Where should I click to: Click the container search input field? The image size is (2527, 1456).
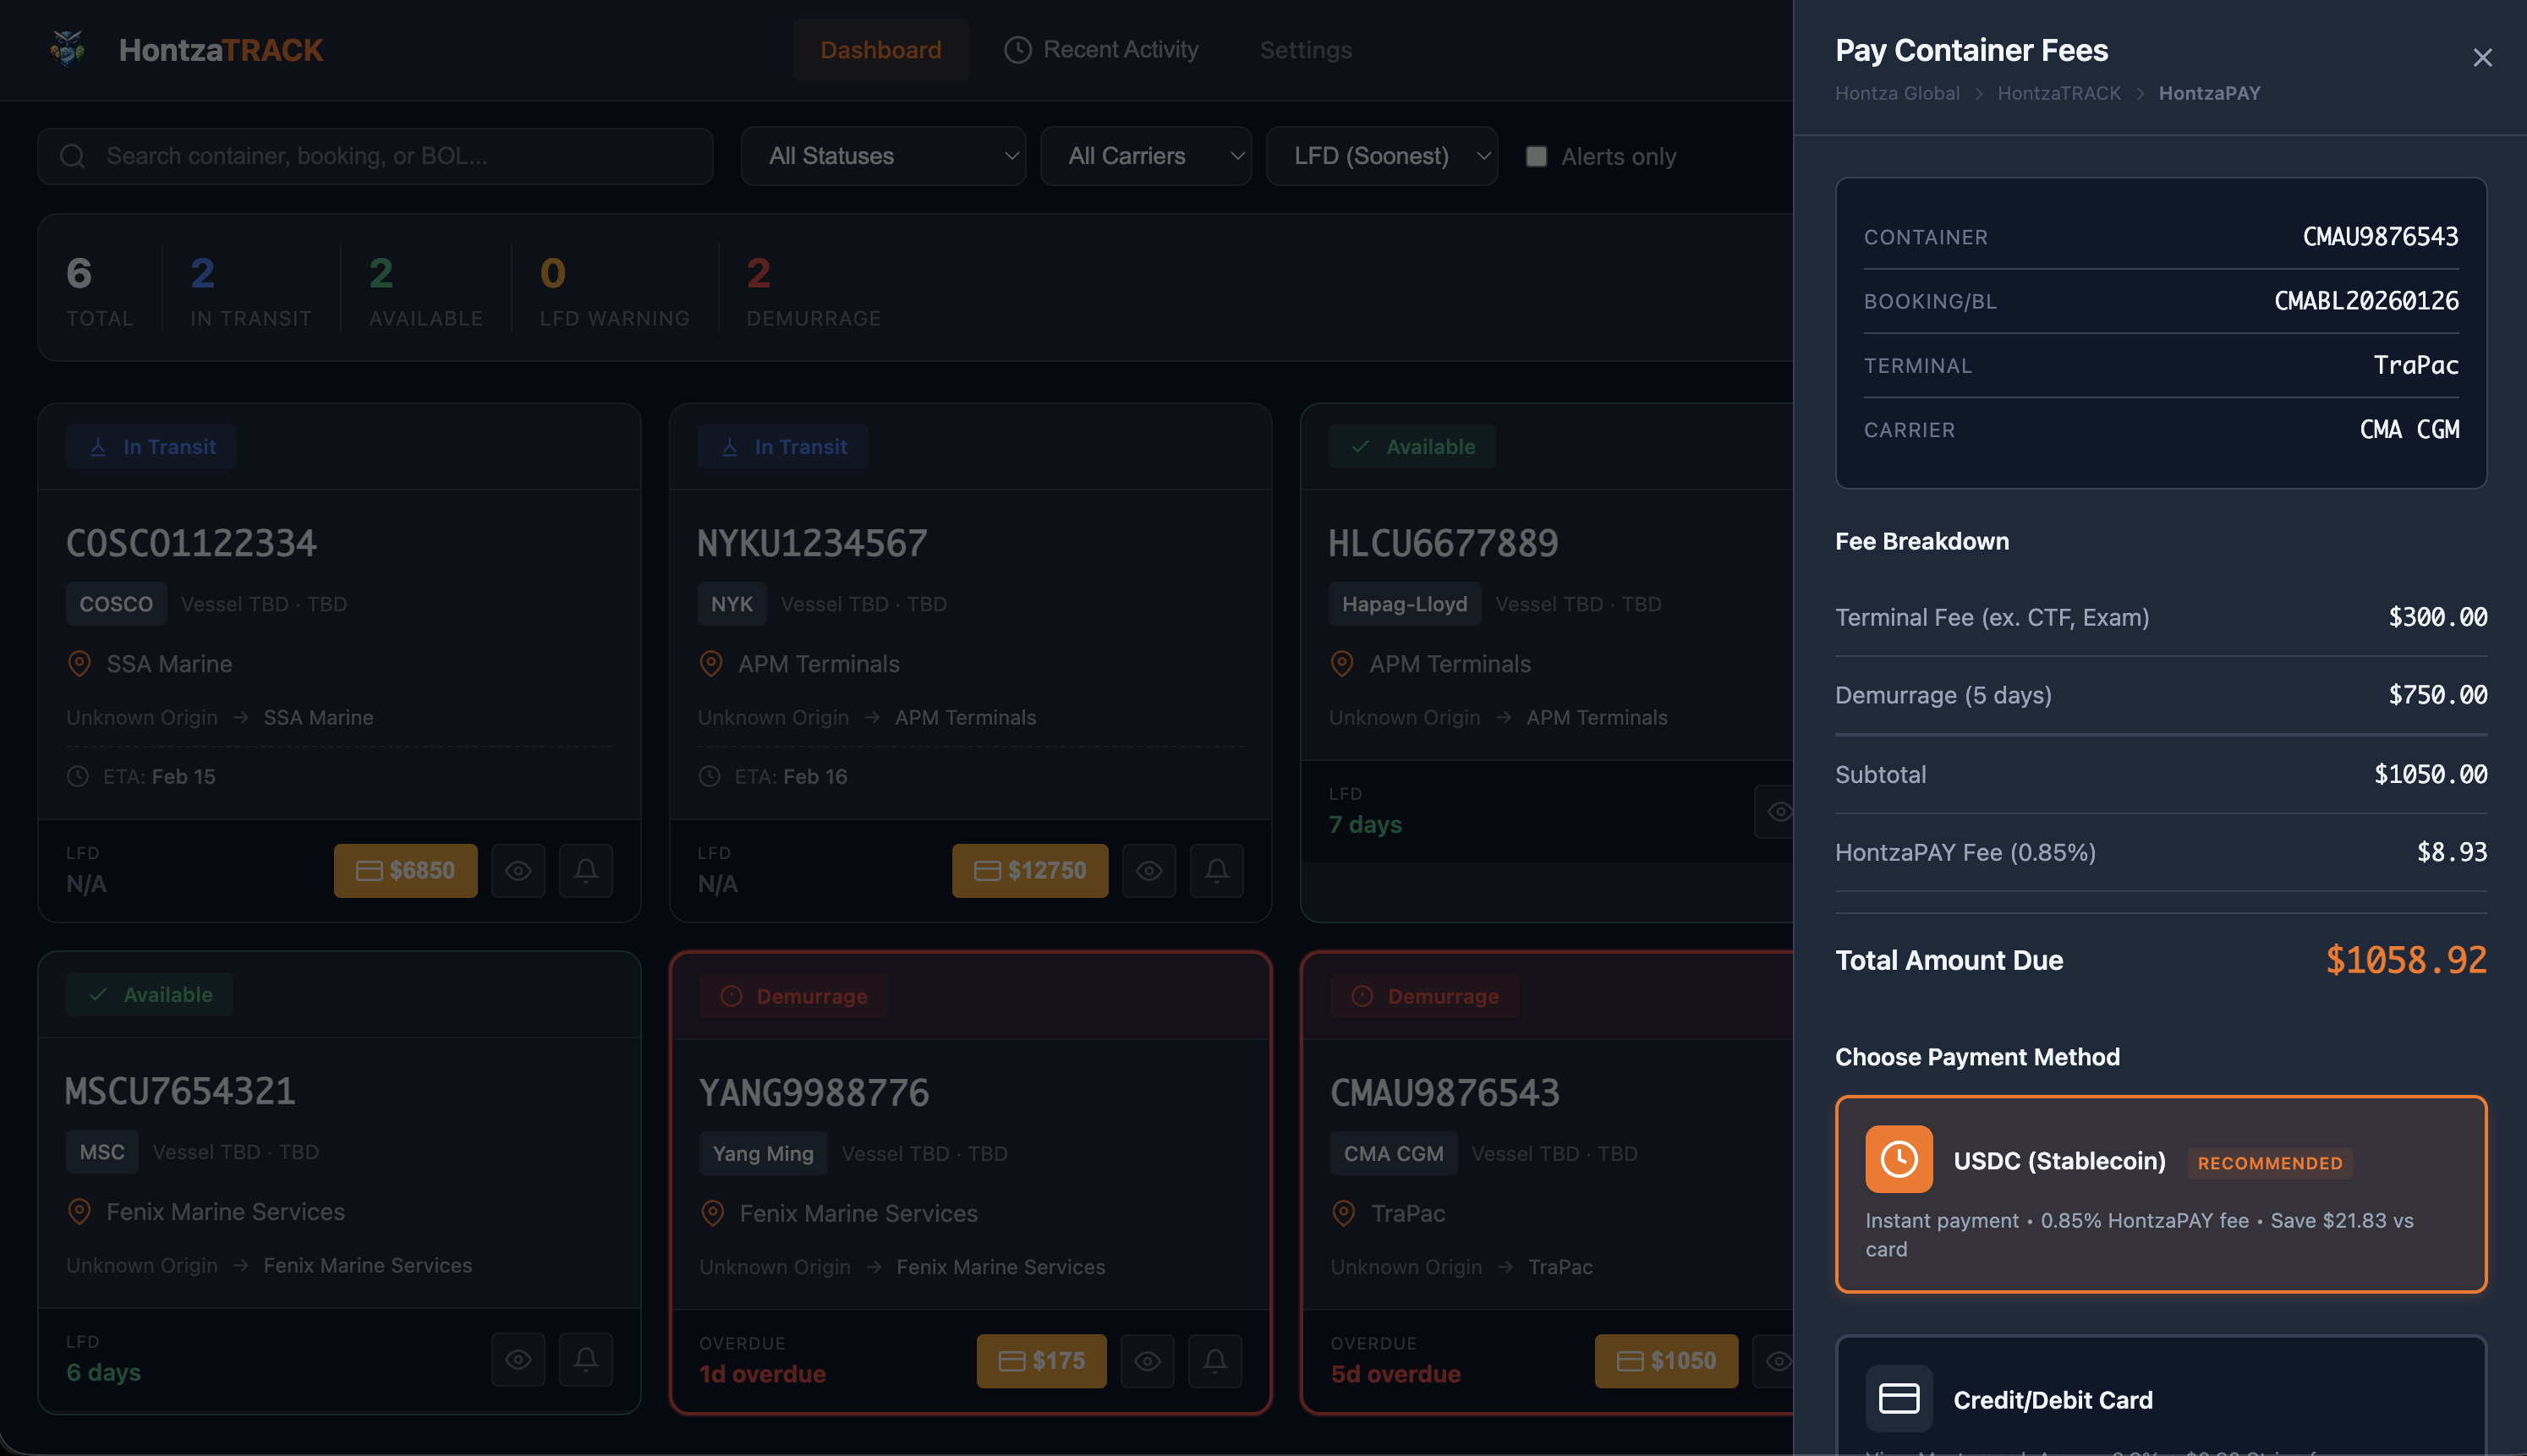tap(375, 156)
